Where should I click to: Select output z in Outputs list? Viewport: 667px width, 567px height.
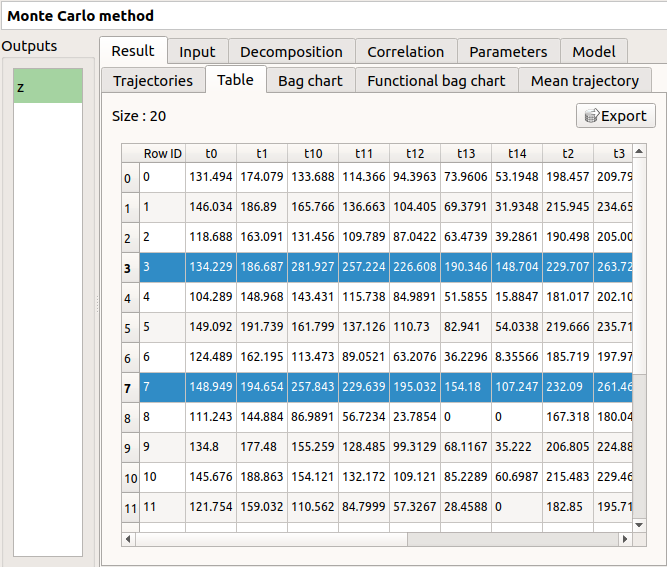pos(48,87)
